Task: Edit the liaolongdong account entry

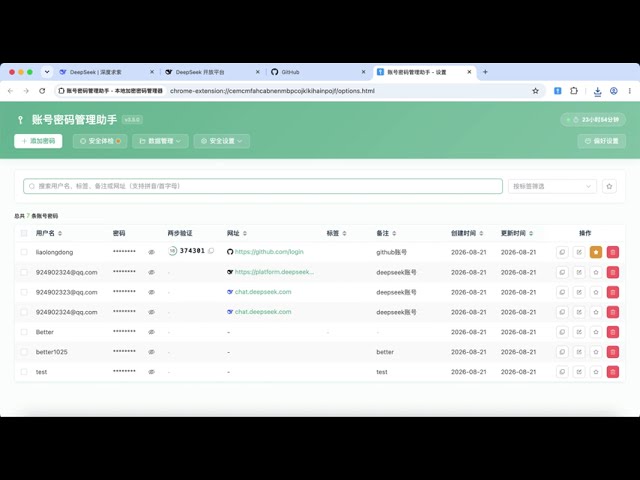Action: (x=579, y=252)
